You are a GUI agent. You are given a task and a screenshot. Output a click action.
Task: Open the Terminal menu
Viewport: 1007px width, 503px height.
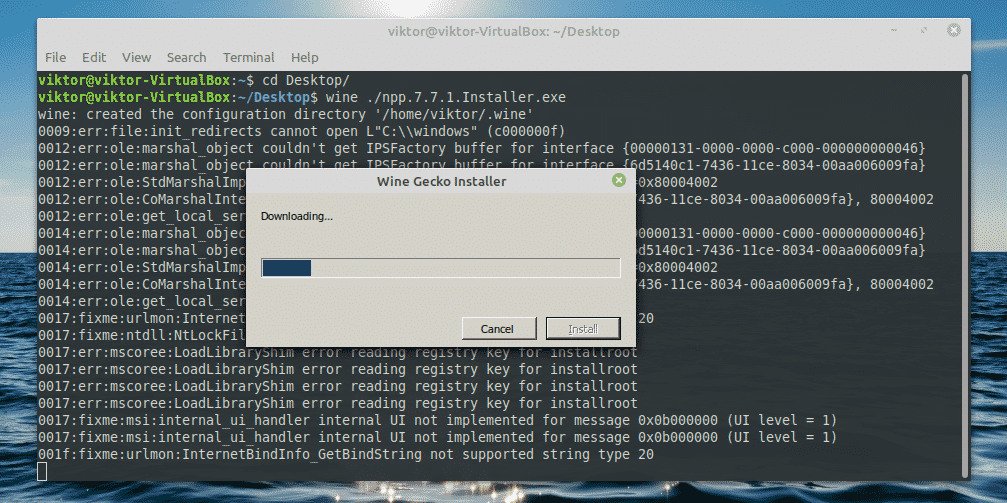coord(249,57)
